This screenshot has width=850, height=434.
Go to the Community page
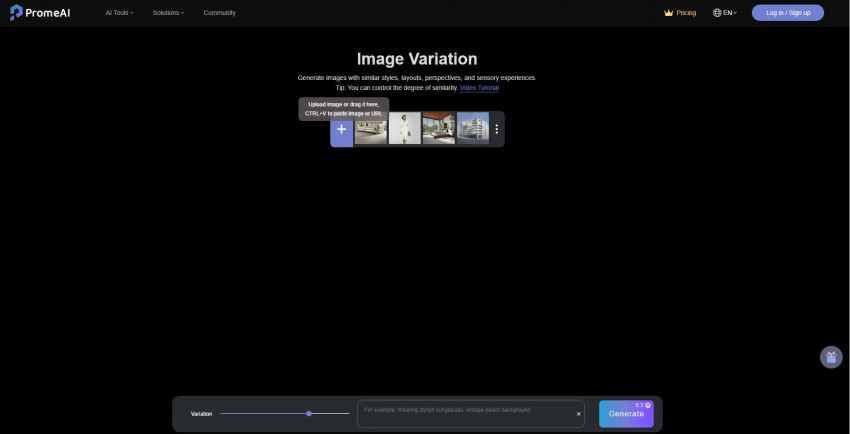[219, 13]
